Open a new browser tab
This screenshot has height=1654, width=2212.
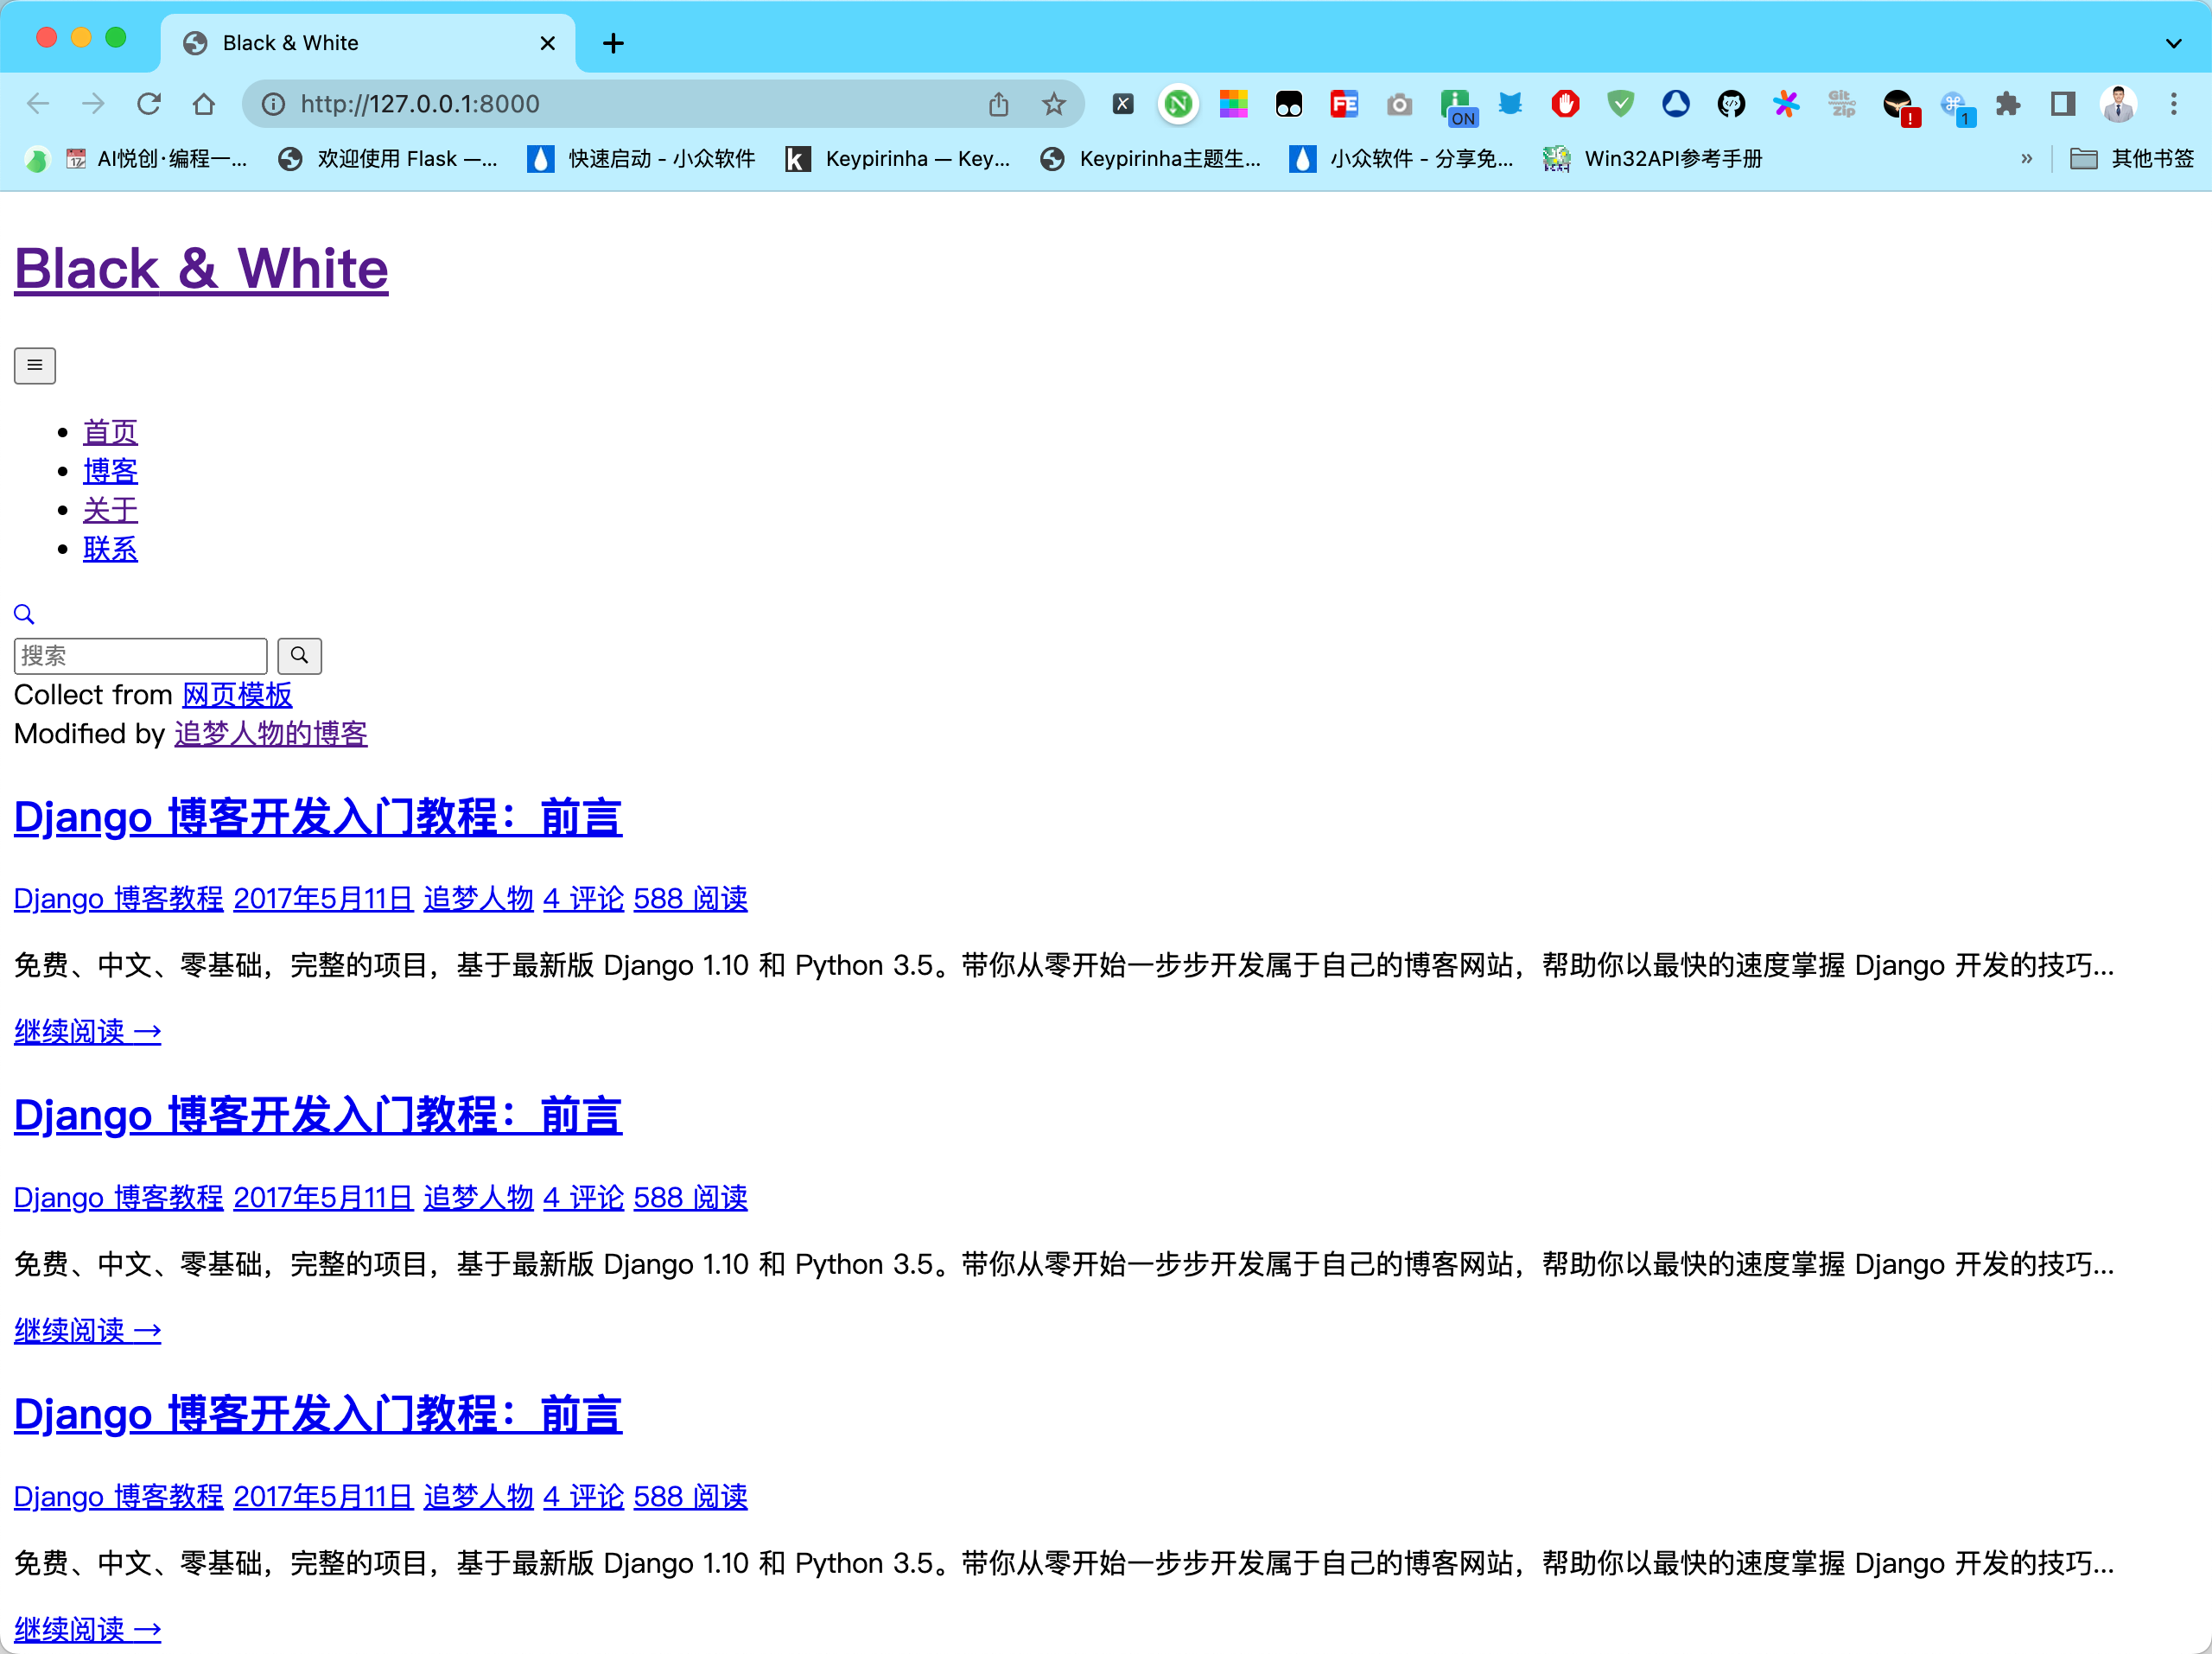(x=613, y=43)
